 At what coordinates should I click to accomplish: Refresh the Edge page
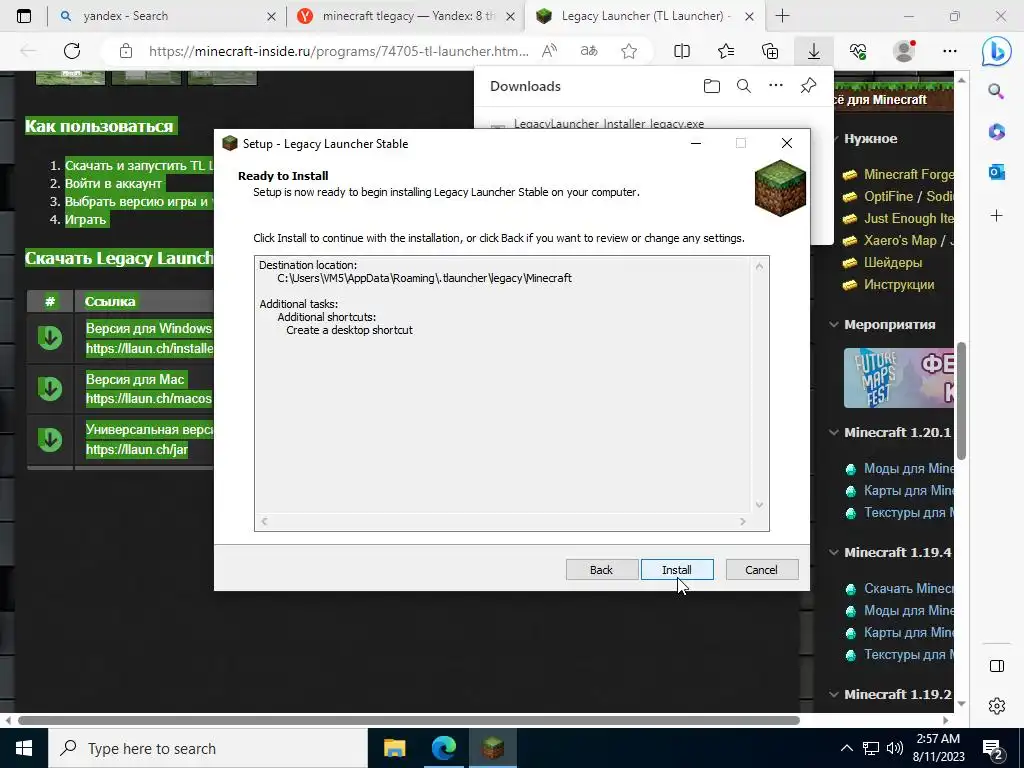click(72, 51)
